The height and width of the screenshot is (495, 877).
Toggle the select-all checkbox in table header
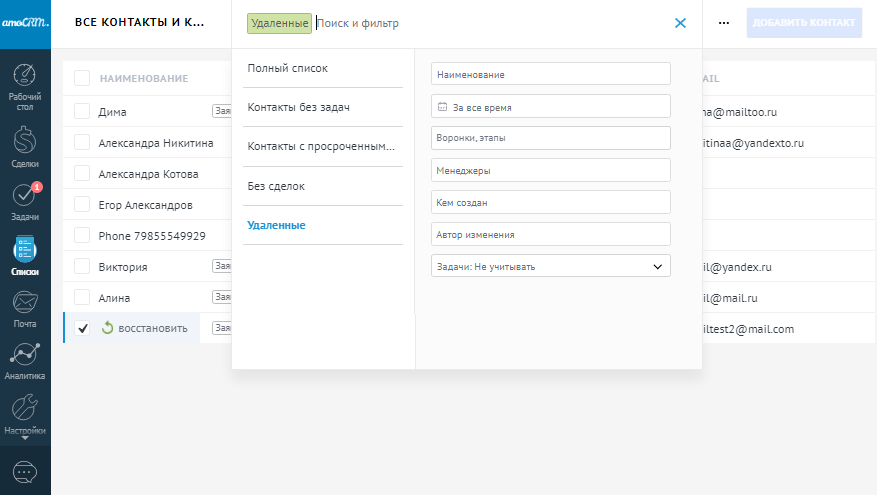click(82, 78)
